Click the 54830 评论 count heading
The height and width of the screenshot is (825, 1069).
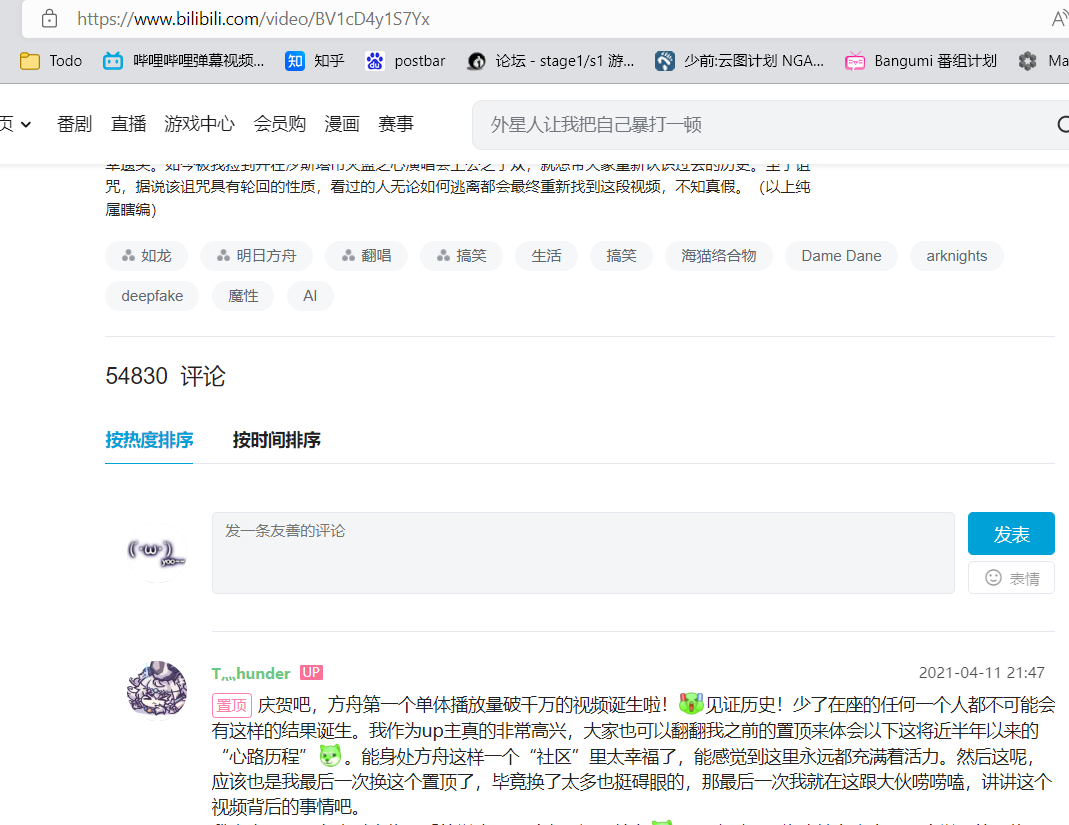(x=166, y=376)
